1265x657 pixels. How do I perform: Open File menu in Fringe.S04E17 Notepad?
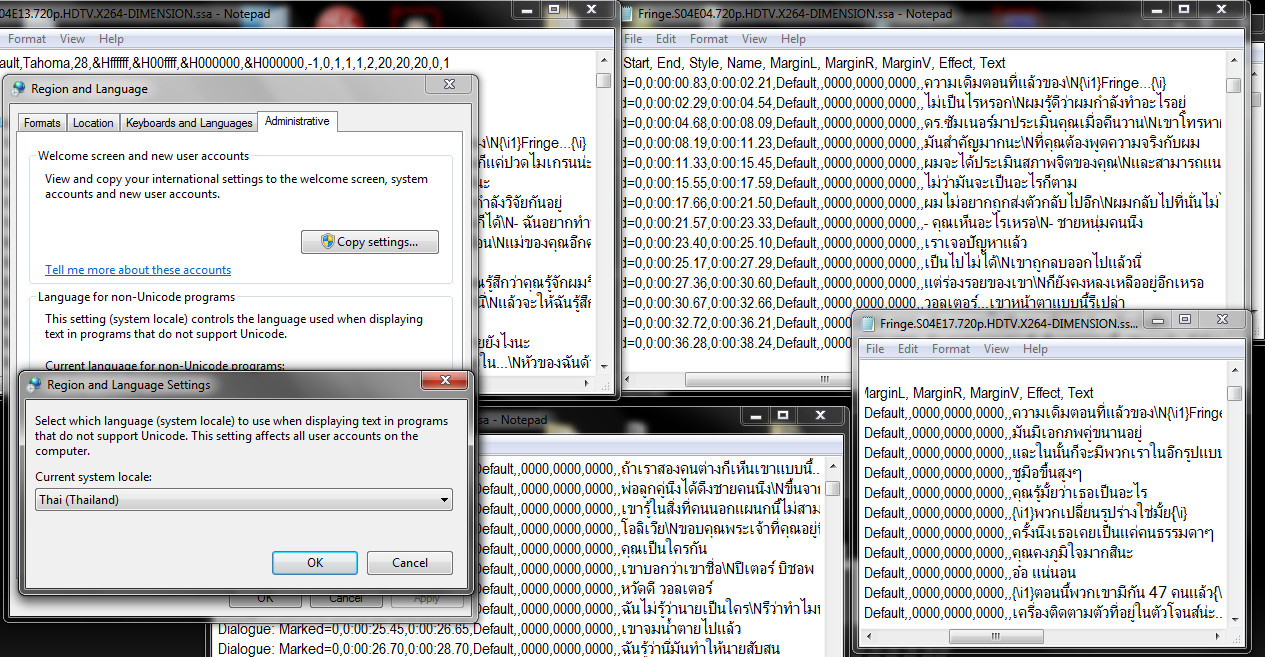coord(875,349)
